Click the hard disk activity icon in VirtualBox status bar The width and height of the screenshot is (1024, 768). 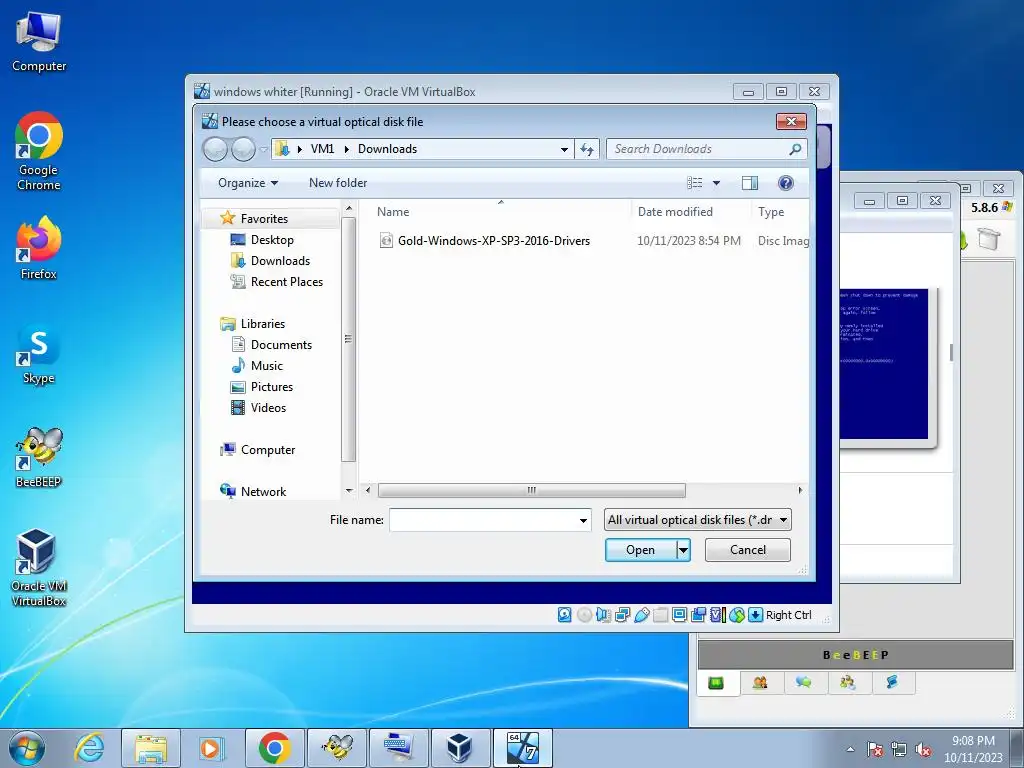[565, 615]
